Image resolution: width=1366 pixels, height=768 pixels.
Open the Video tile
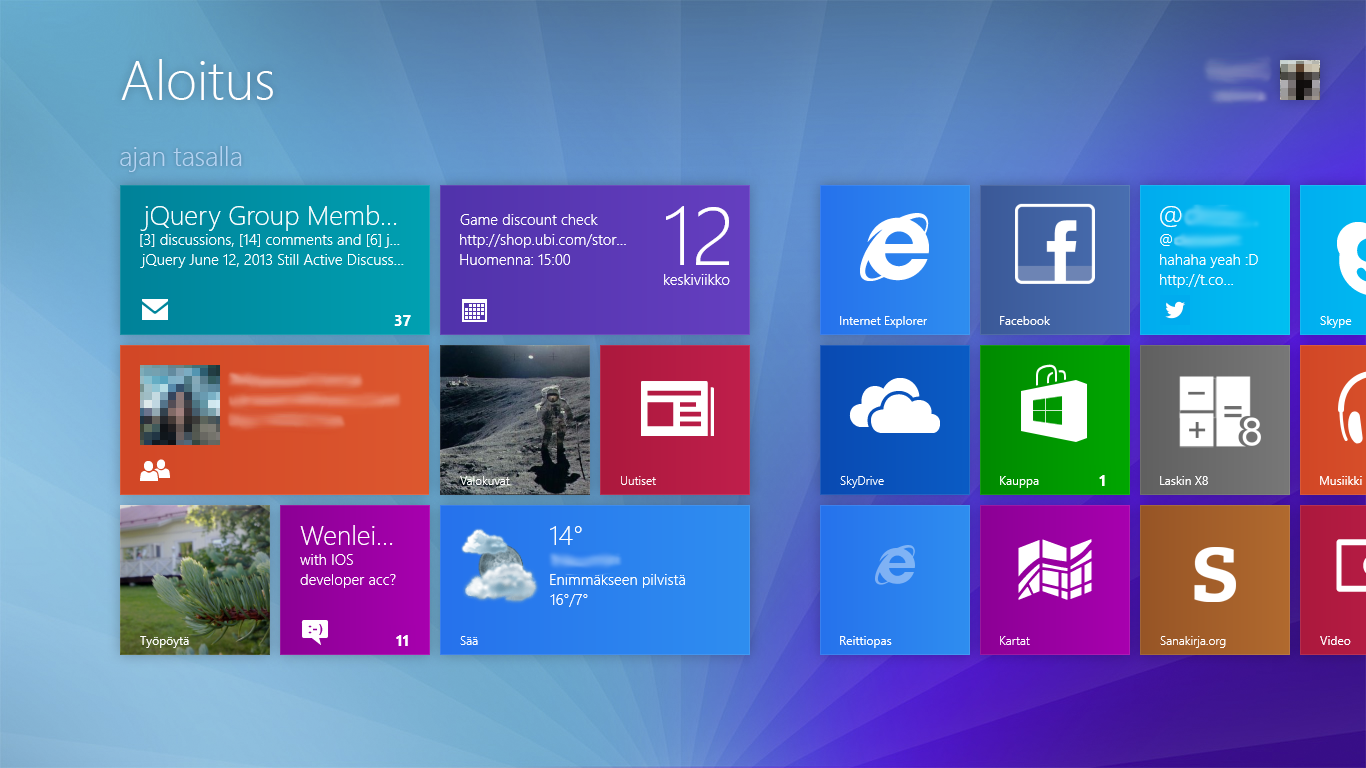coord(1333,580)
